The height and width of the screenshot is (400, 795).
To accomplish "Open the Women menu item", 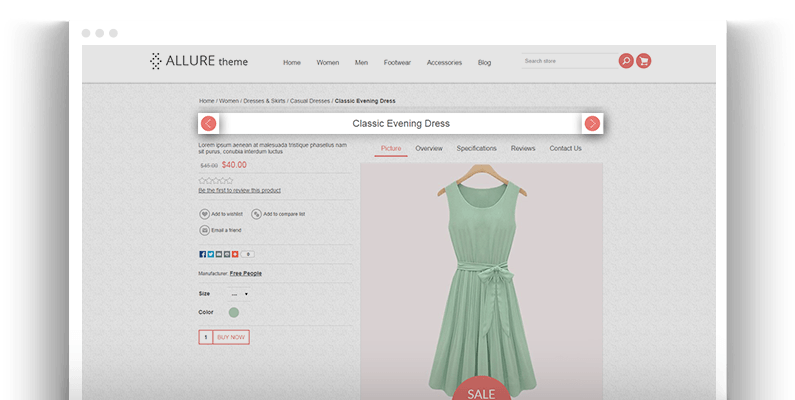I will (x=328, y=62).
